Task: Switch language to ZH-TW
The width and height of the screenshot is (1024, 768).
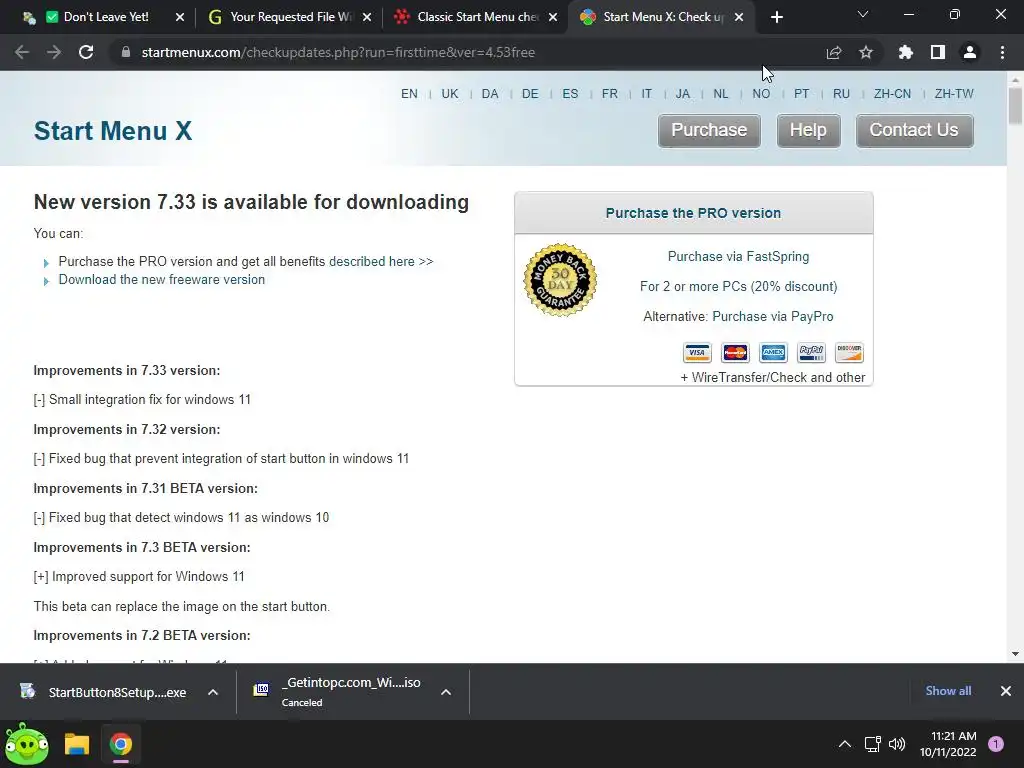Action: (954, 93)
